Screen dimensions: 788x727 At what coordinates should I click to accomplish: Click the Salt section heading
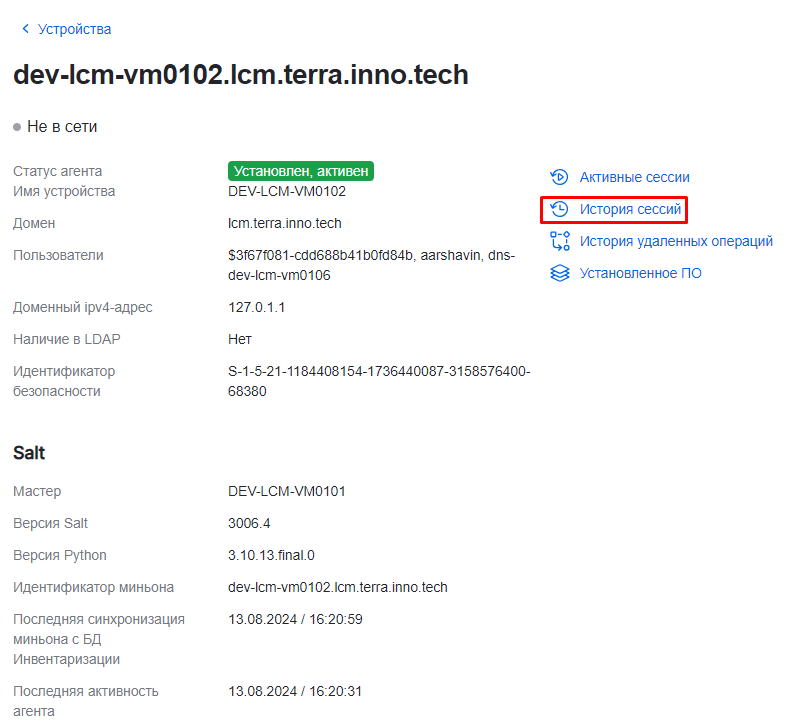click(x=29, y=453)
